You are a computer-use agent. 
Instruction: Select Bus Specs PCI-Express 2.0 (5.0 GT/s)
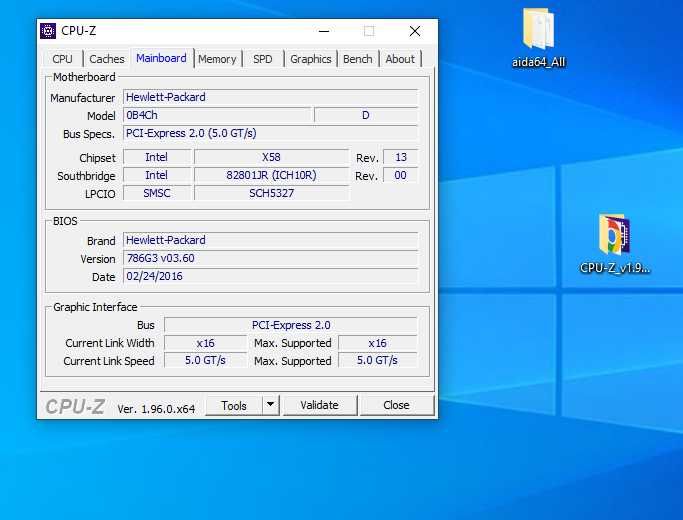(x=270, y=133)
